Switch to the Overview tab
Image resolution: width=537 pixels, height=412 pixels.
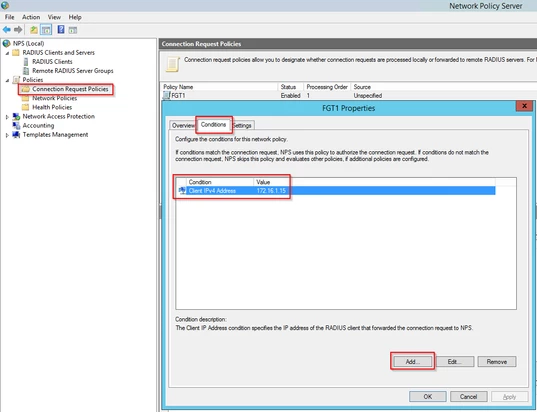pyautogui.click(x=183, y=125)
